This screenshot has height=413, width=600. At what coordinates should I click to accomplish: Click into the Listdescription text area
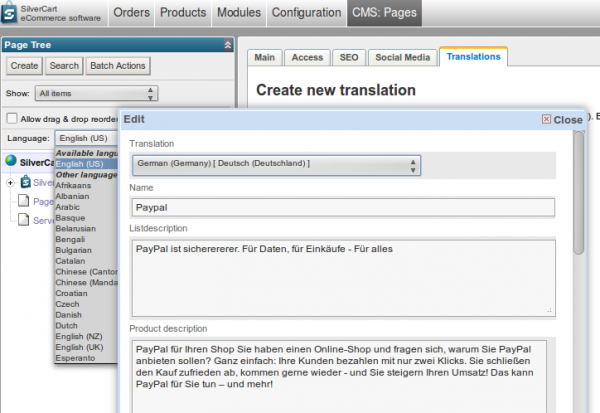[x=343, y=278]
